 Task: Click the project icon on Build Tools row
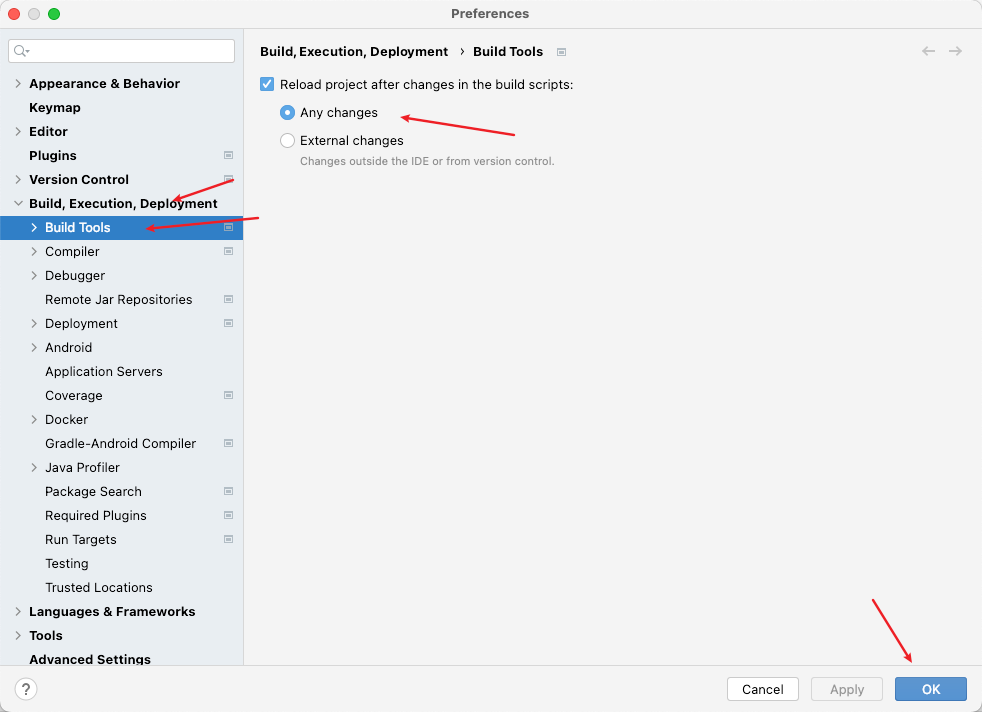229,227
